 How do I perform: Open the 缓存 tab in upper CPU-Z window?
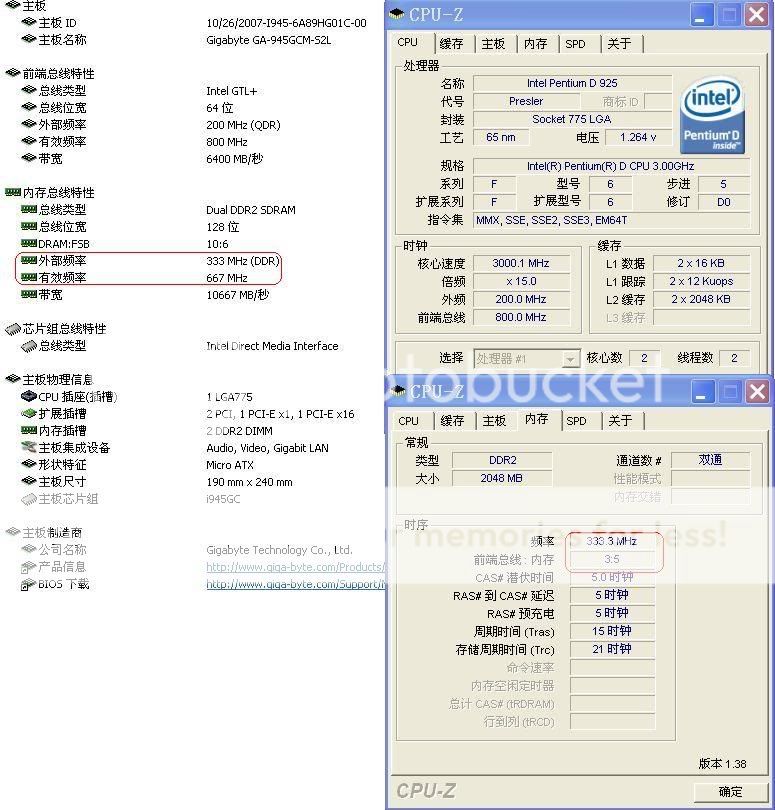(x=451, y=44)
